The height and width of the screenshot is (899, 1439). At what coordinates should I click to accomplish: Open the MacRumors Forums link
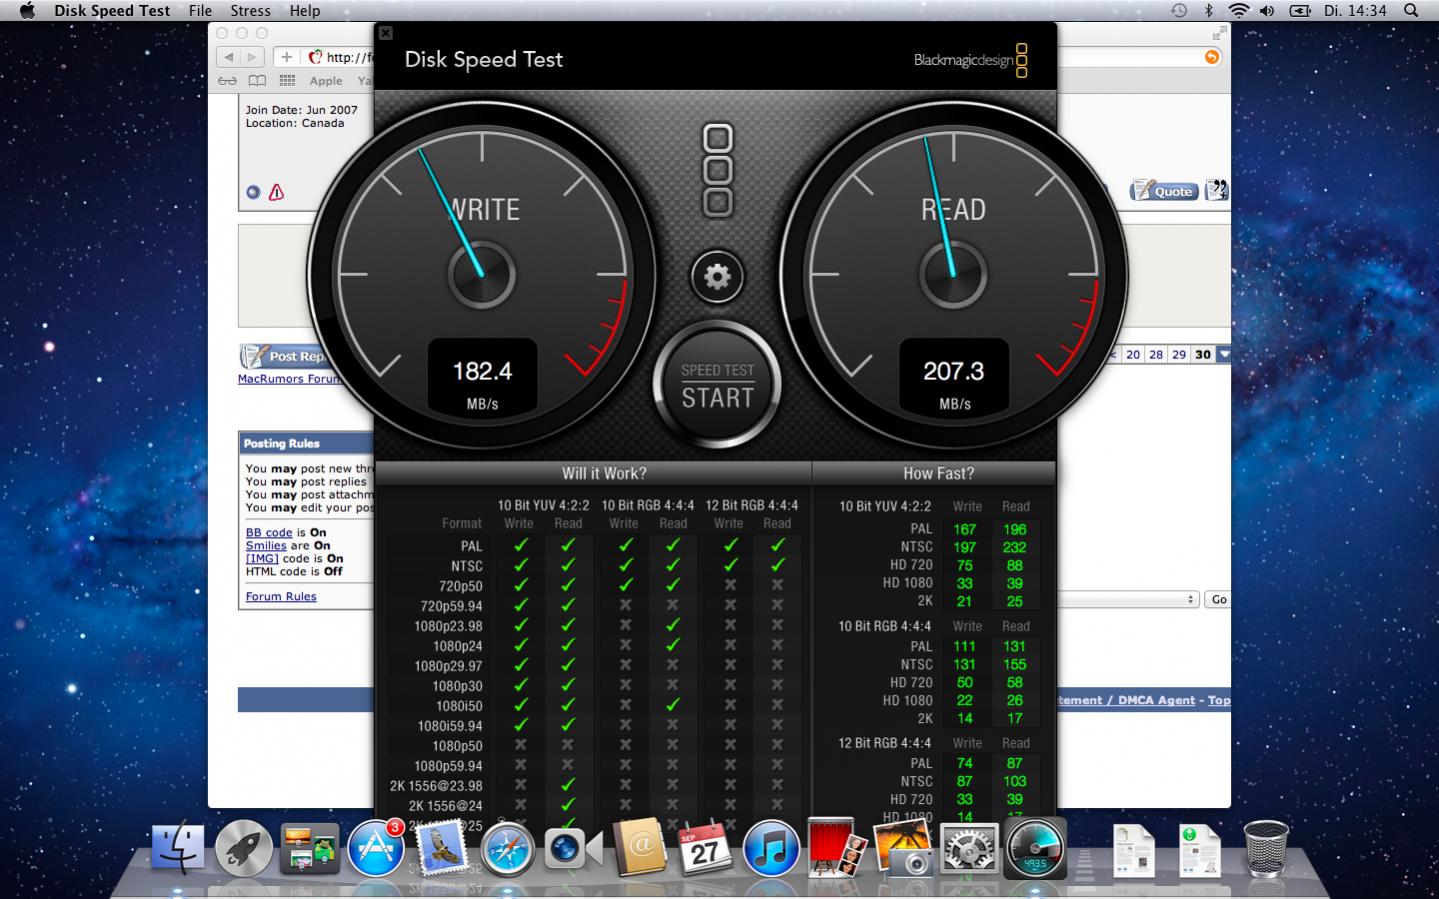pyautogui.click(x=290, y=379)
